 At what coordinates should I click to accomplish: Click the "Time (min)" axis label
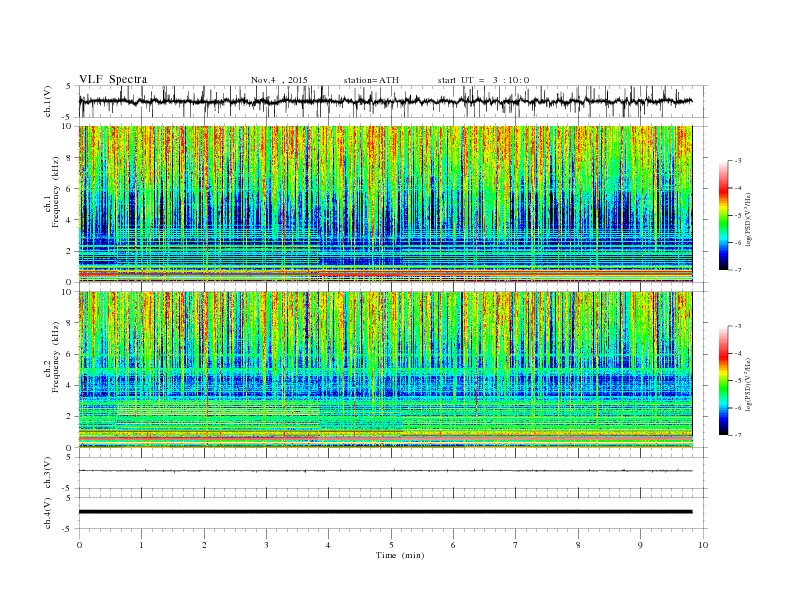[x=400, y=555]
